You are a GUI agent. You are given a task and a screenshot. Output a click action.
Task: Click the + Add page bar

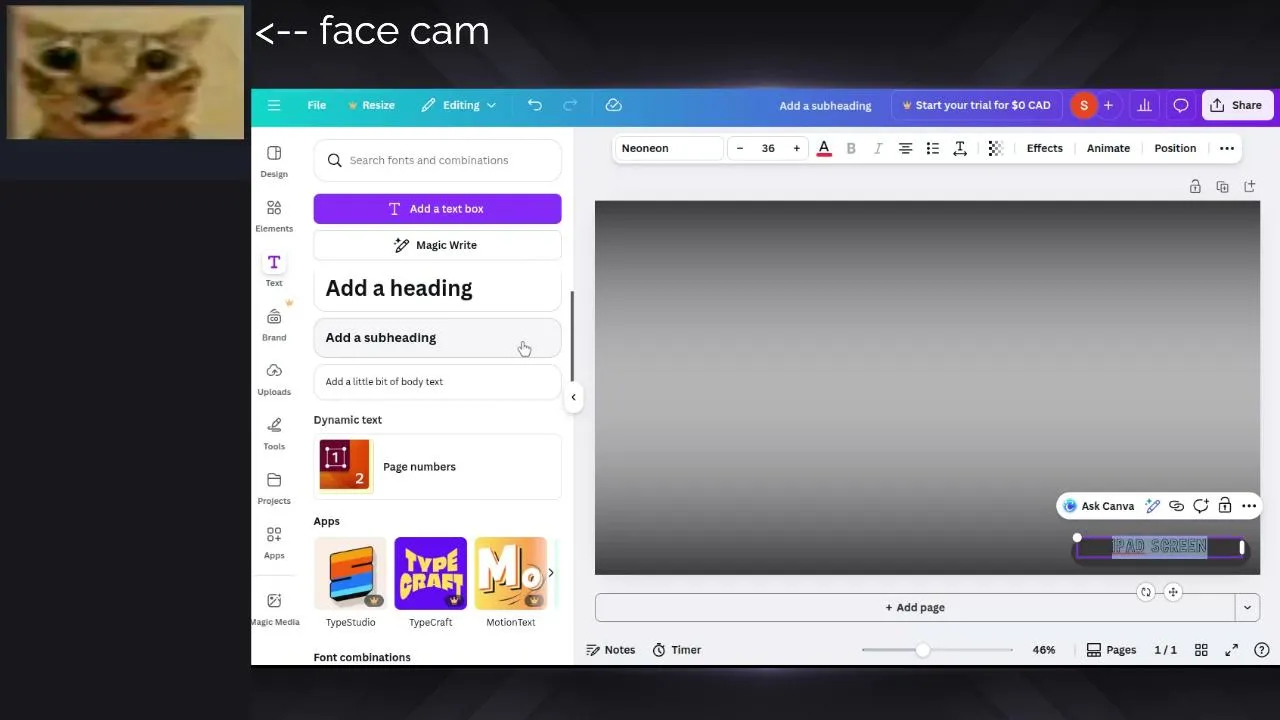point(915,607)
